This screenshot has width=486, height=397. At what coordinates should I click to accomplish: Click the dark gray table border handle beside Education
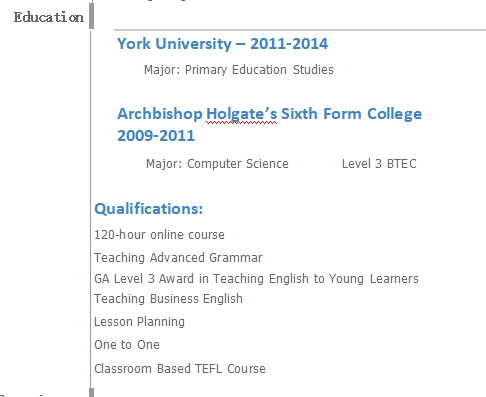pos(91,15)
